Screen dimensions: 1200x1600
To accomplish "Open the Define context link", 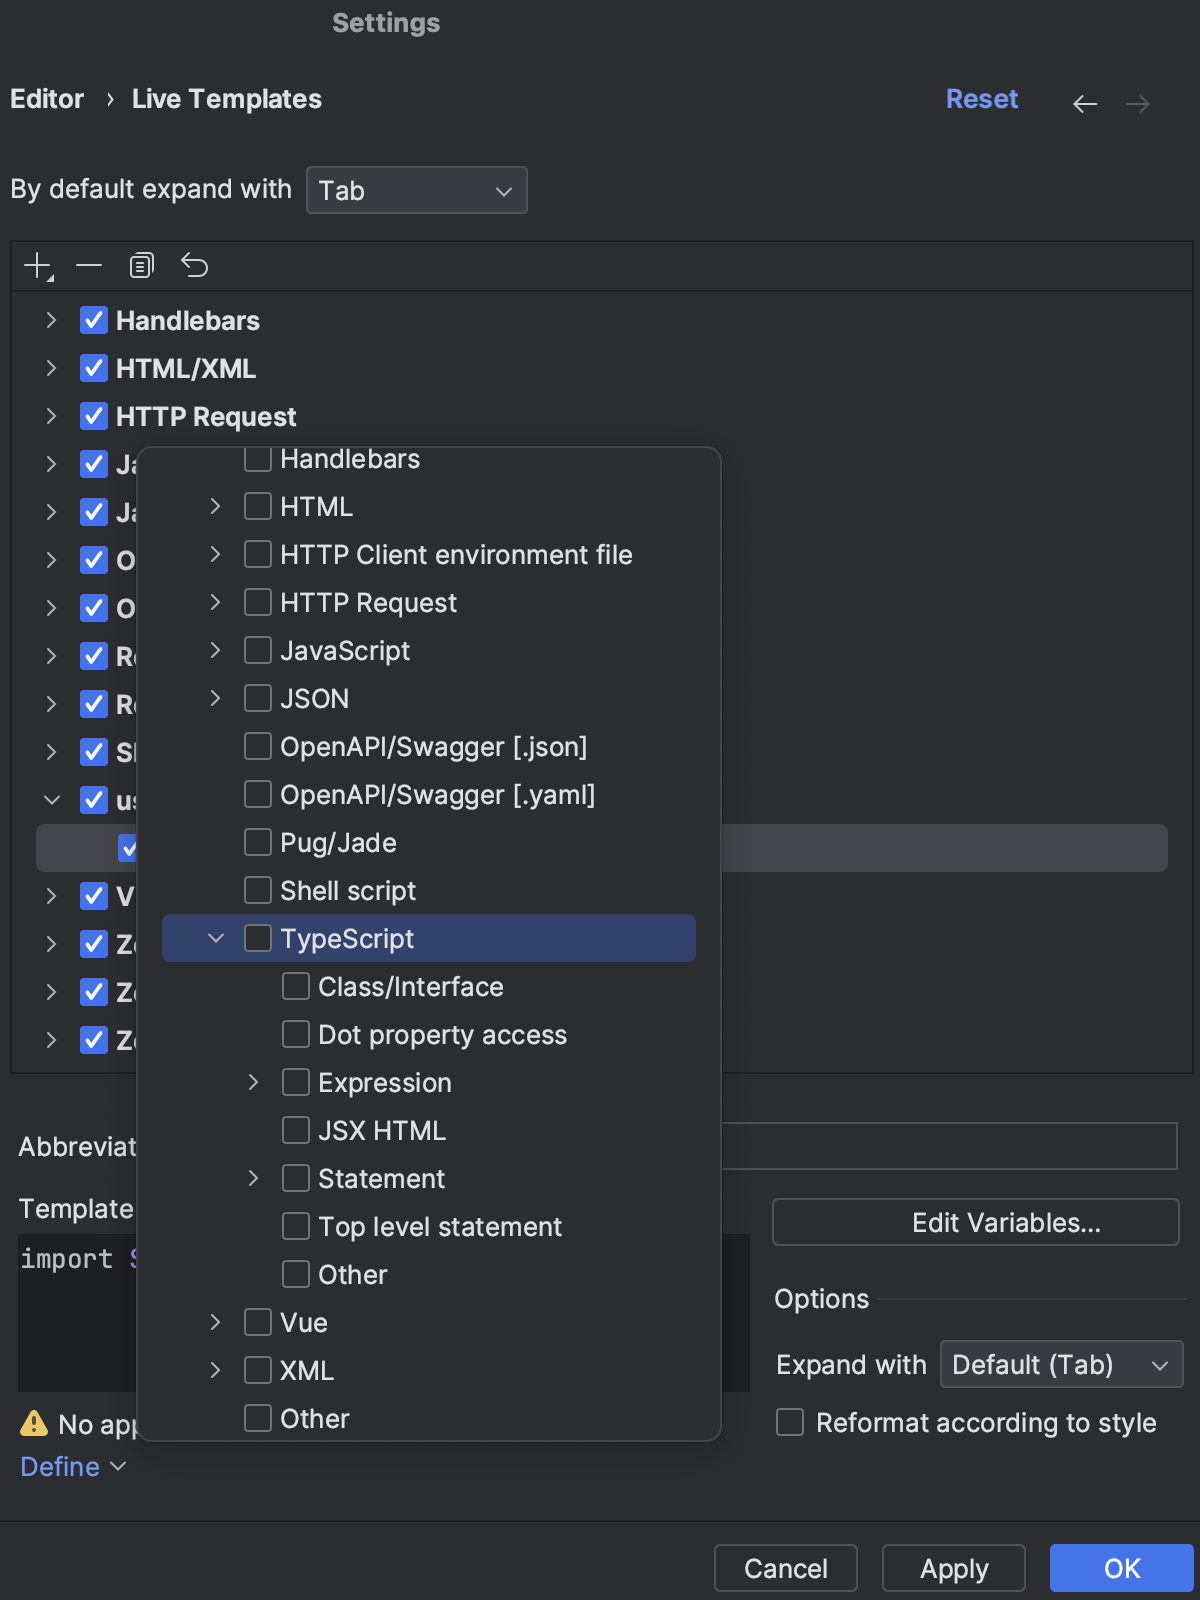I will click(72, 1466).
